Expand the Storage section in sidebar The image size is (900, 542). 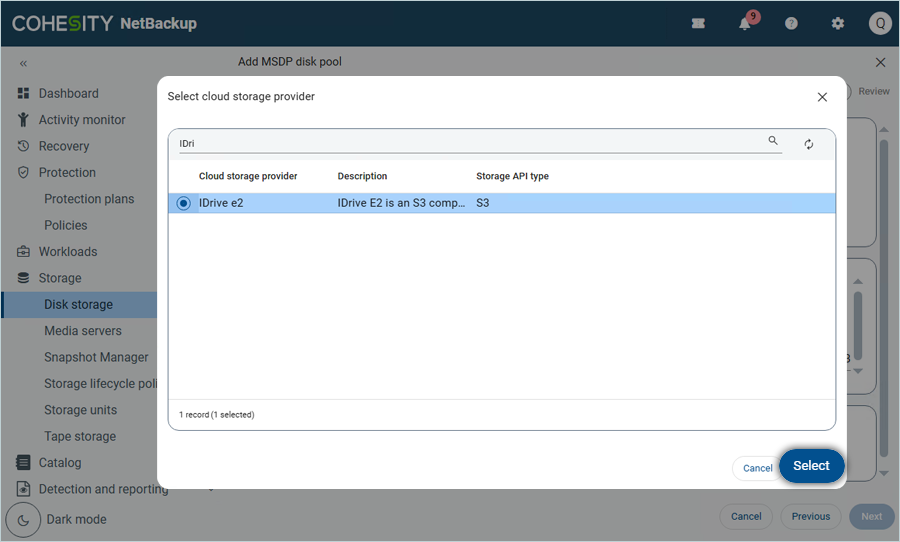tap(59, 278)
